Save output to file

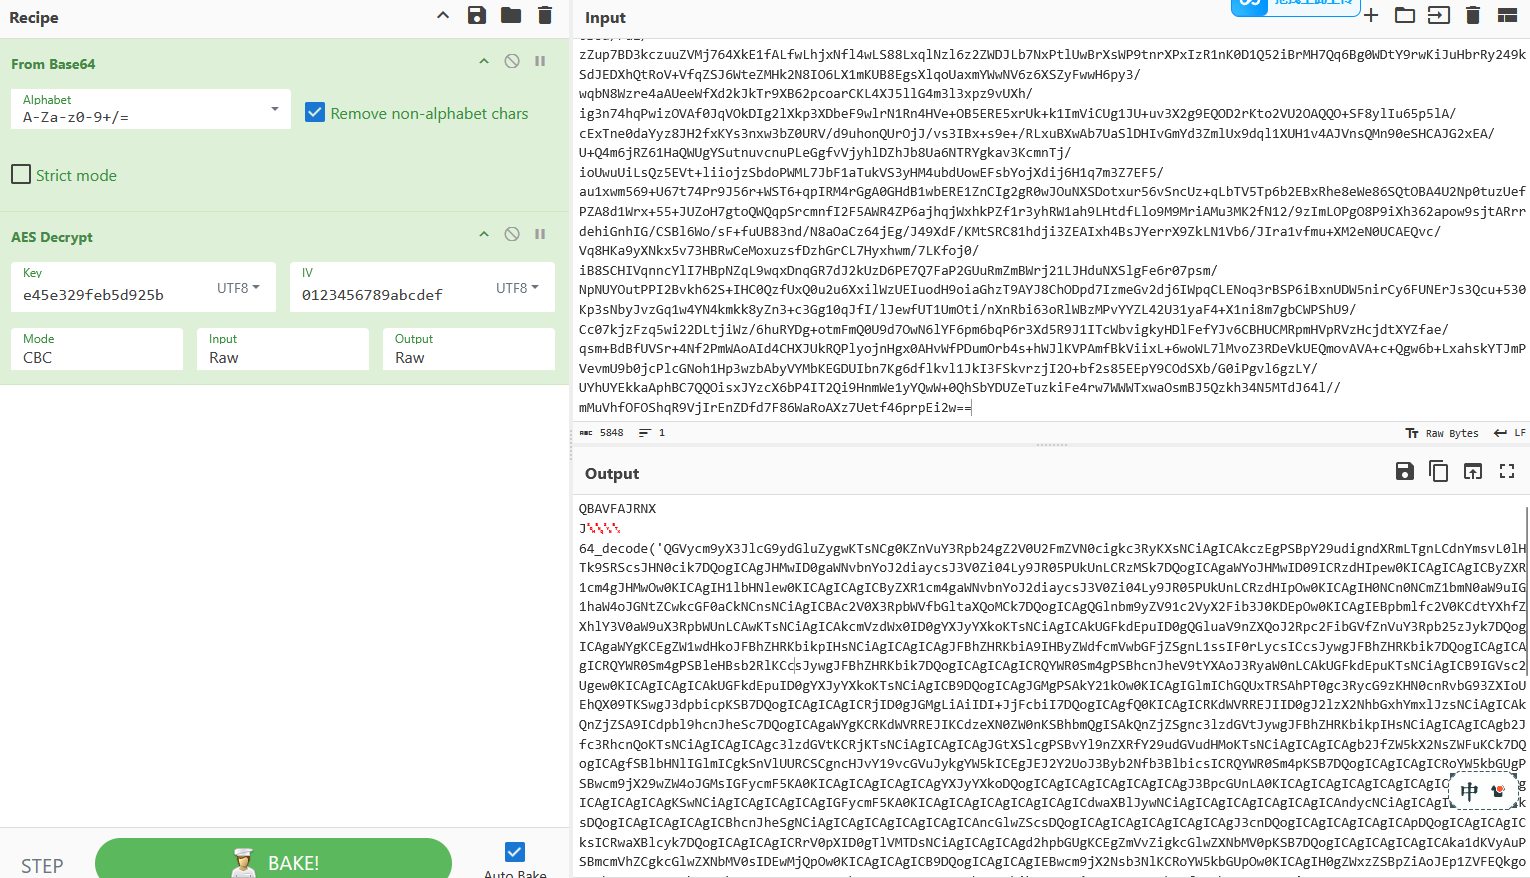(x=1405, y=471)
